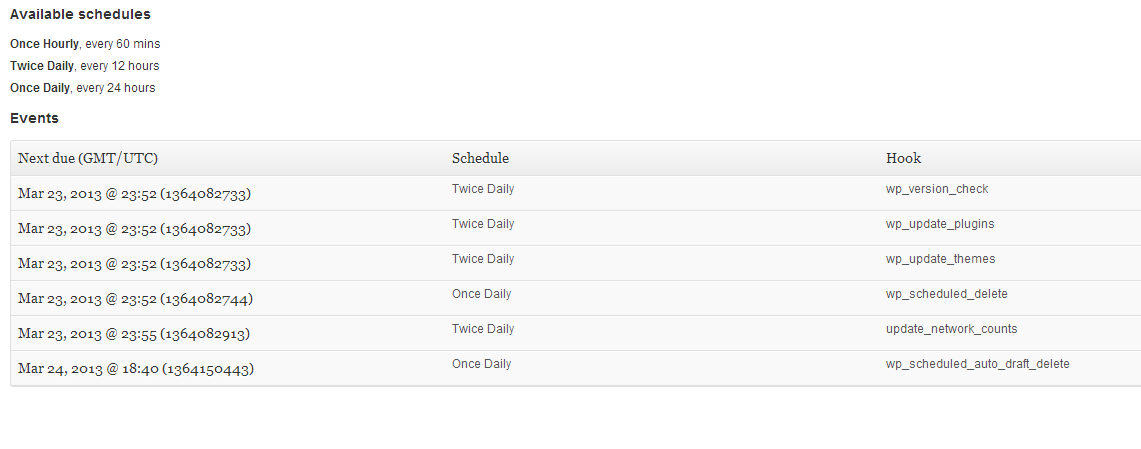Select the Schedule cell in the update_network_counts row
The width and height of the screenshot is (1141, 449).
483,329
